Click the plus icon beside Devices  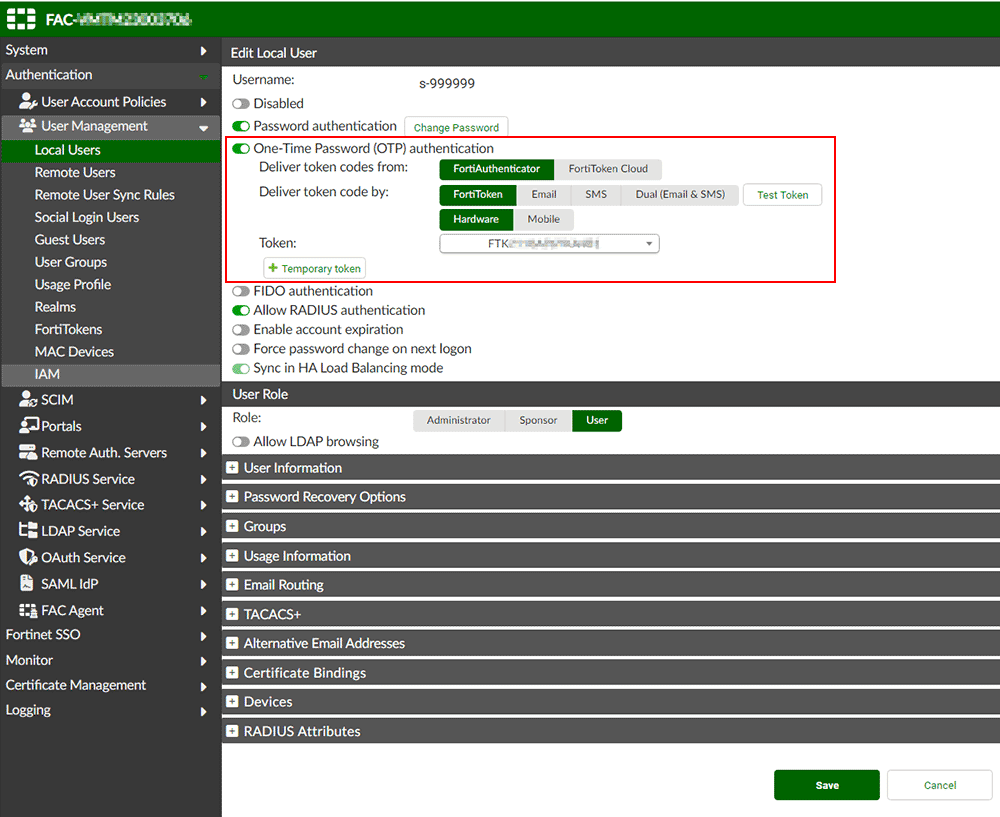(232, 702)
